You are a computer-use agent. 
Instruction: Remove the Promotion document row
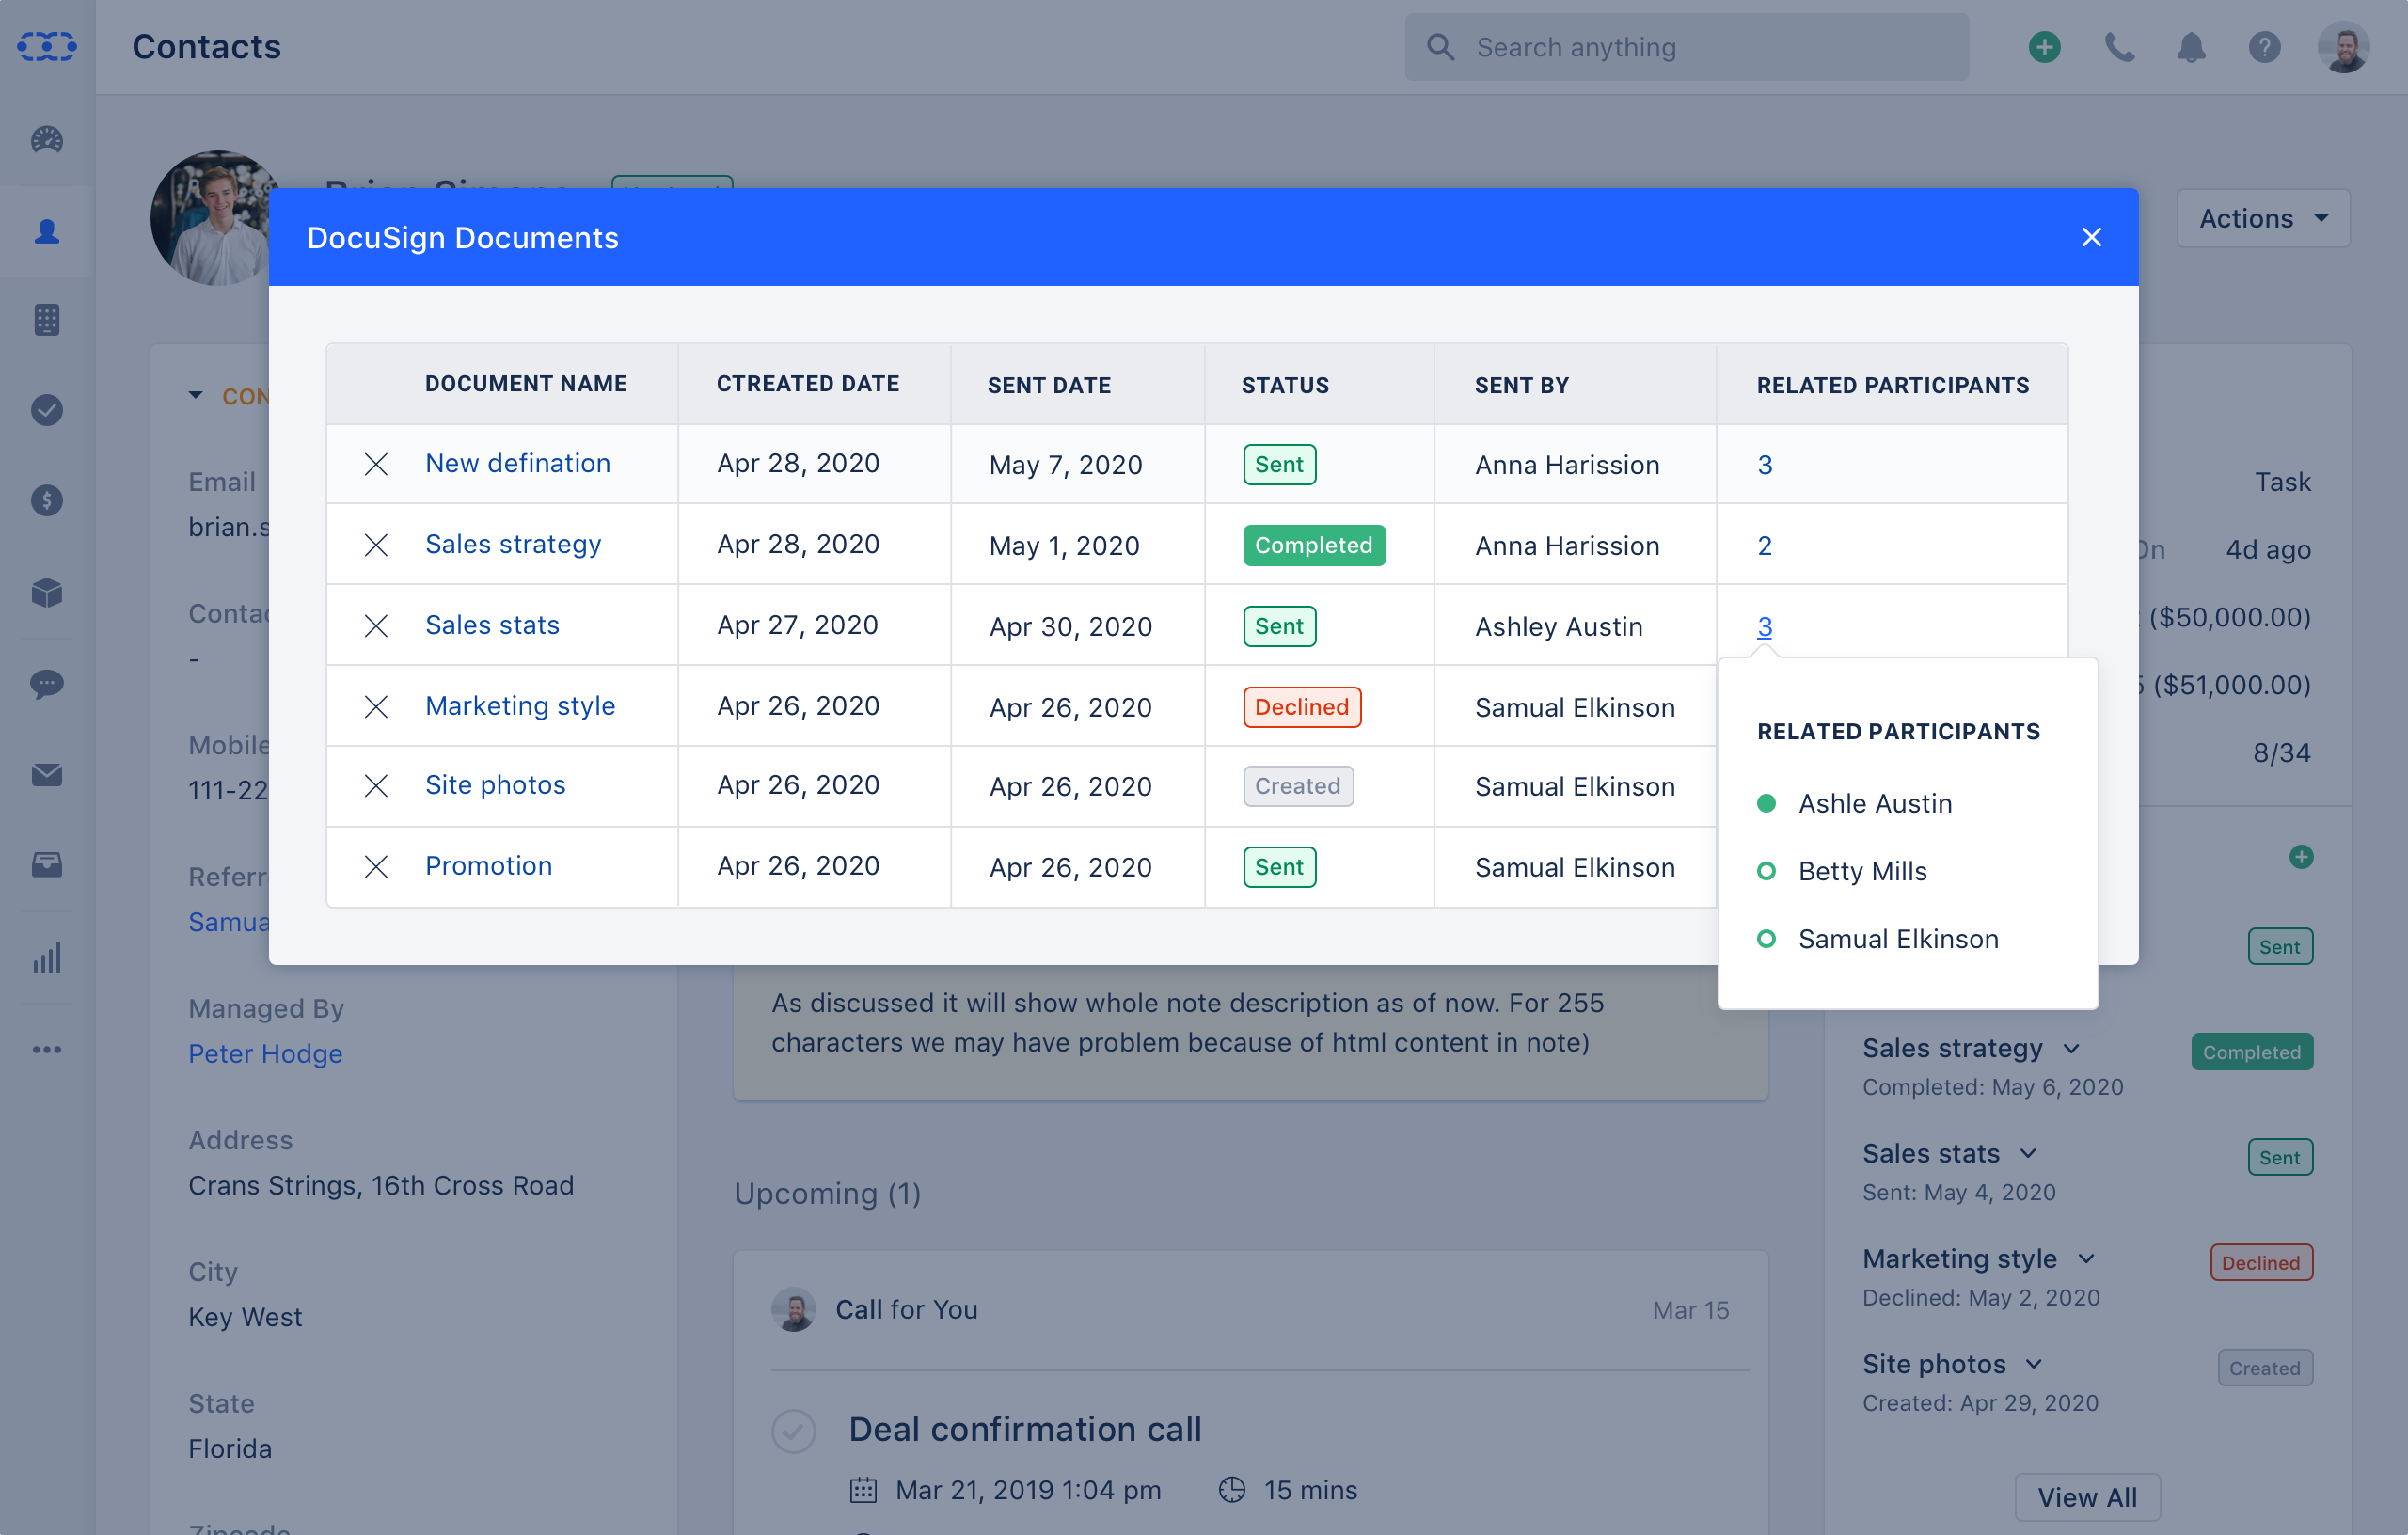click(376, 867)
